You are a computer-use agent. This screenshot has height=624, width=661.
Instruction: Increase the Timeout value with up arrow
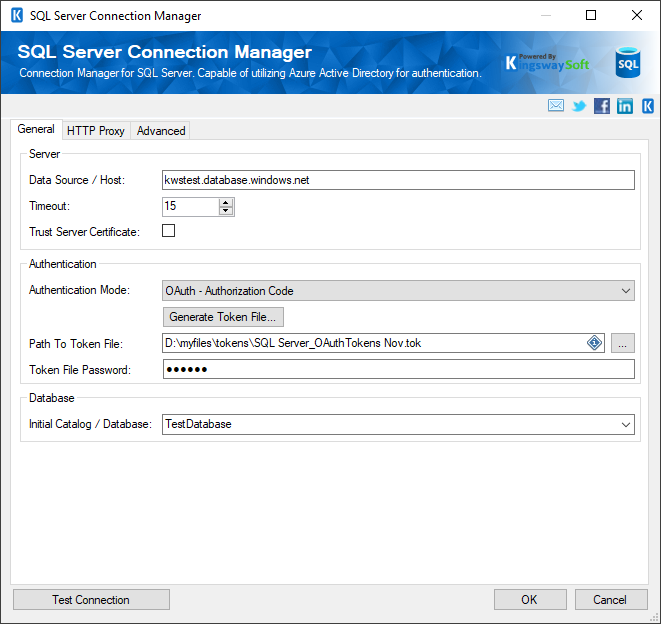click(226, 202)
